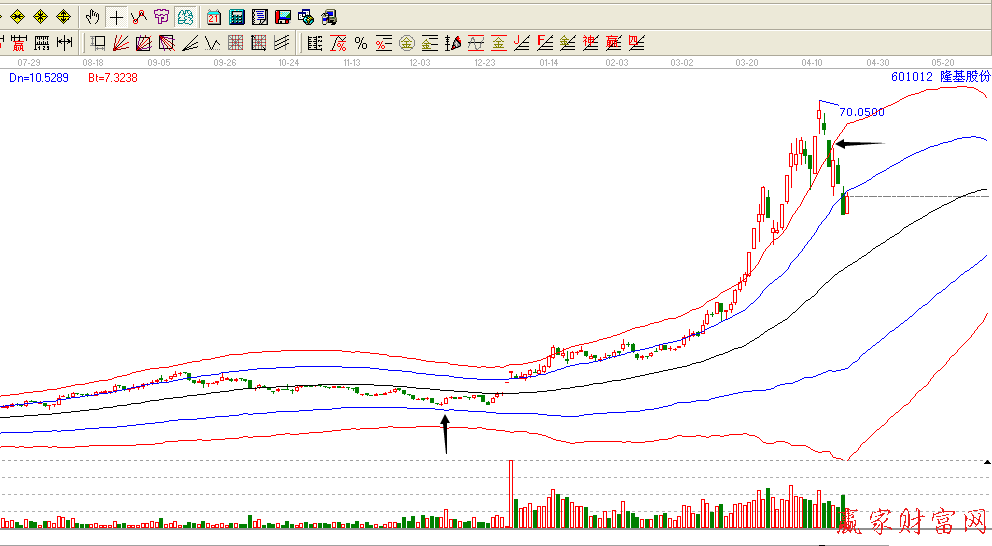Select the circled 金 golden ratio icon
Screen dimensions: 992x546
click(406, 43)
